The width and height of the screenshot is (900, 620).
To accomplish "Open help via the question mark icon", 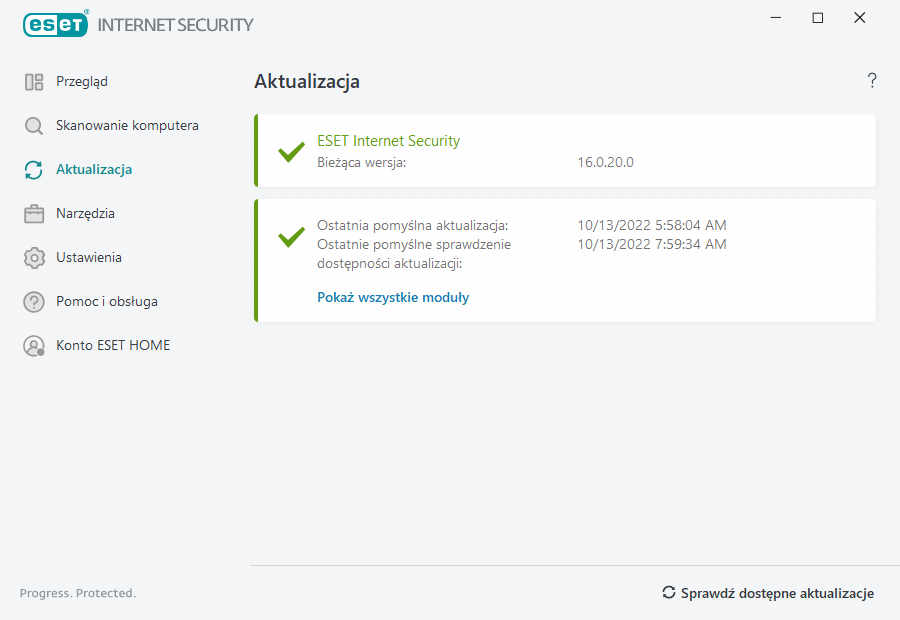I will coord(872,81).
